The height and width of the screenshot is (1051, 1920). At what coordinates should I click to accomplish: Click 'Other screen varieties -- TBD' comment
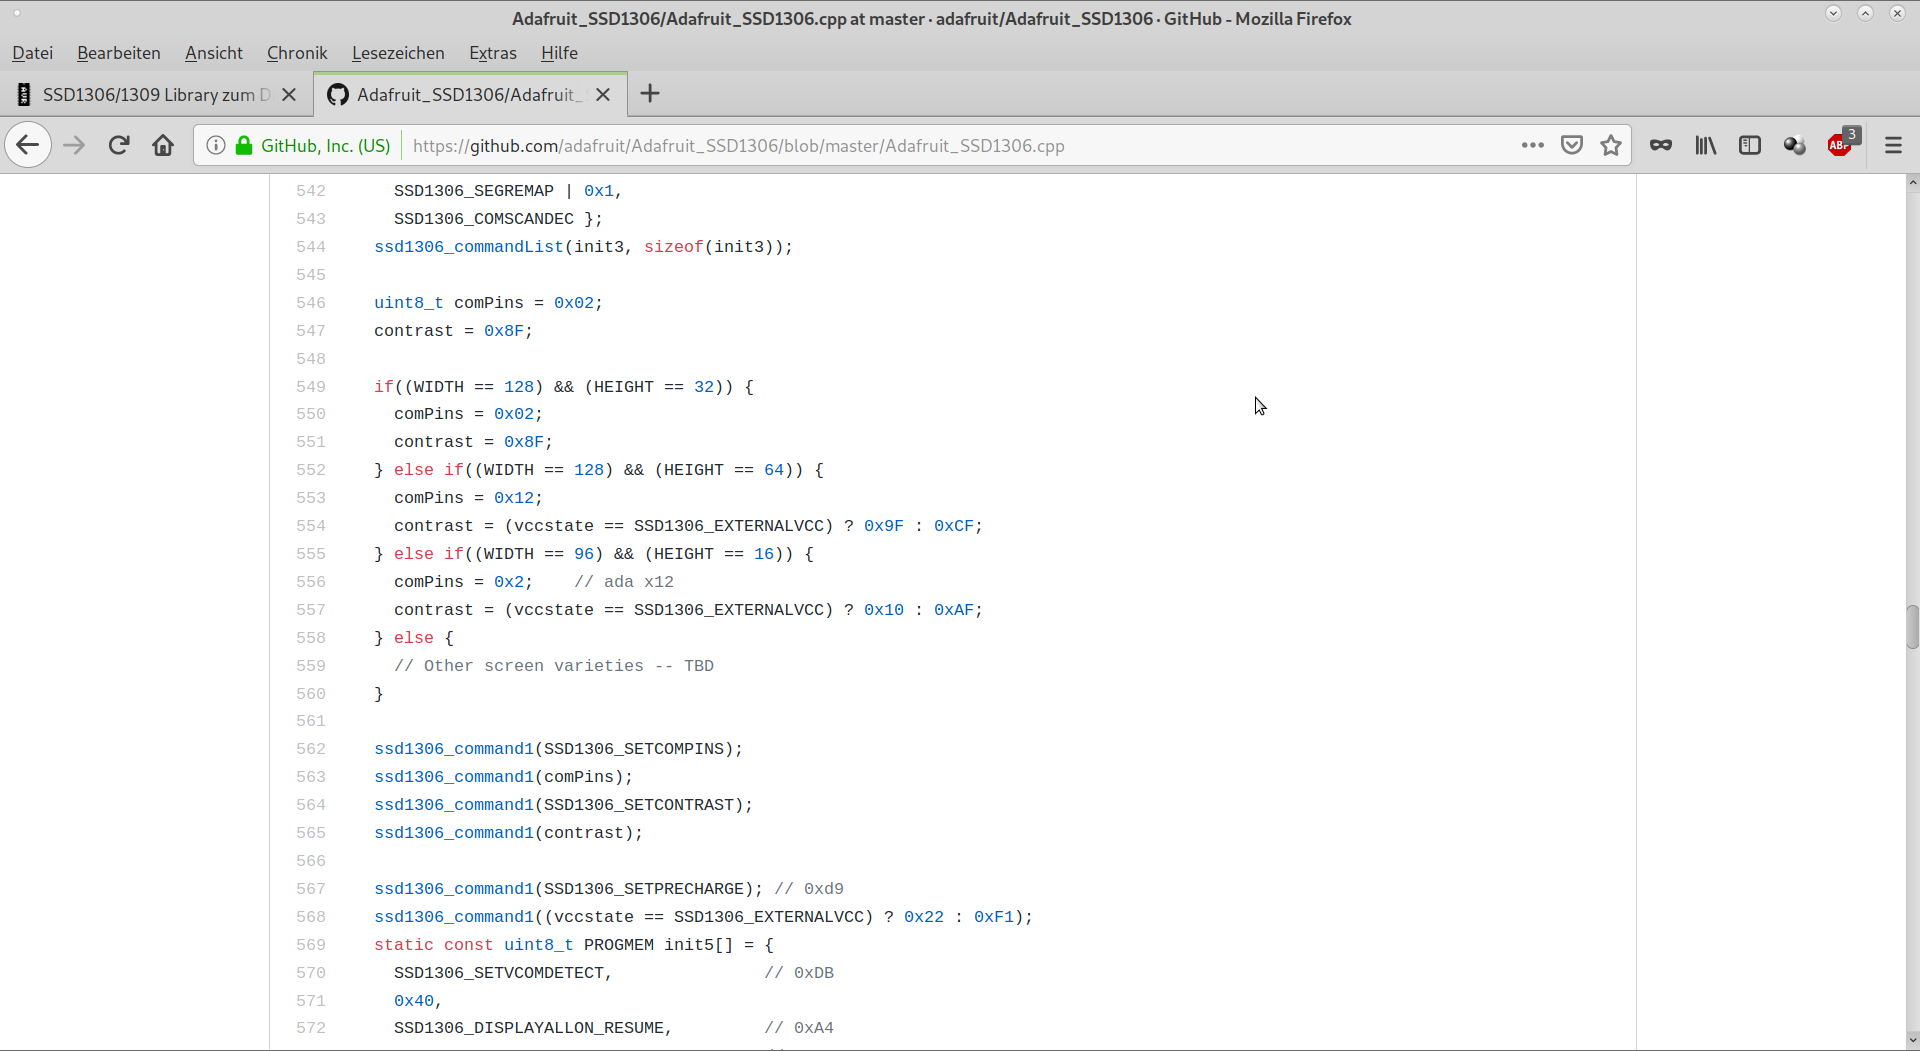point(554,666)
